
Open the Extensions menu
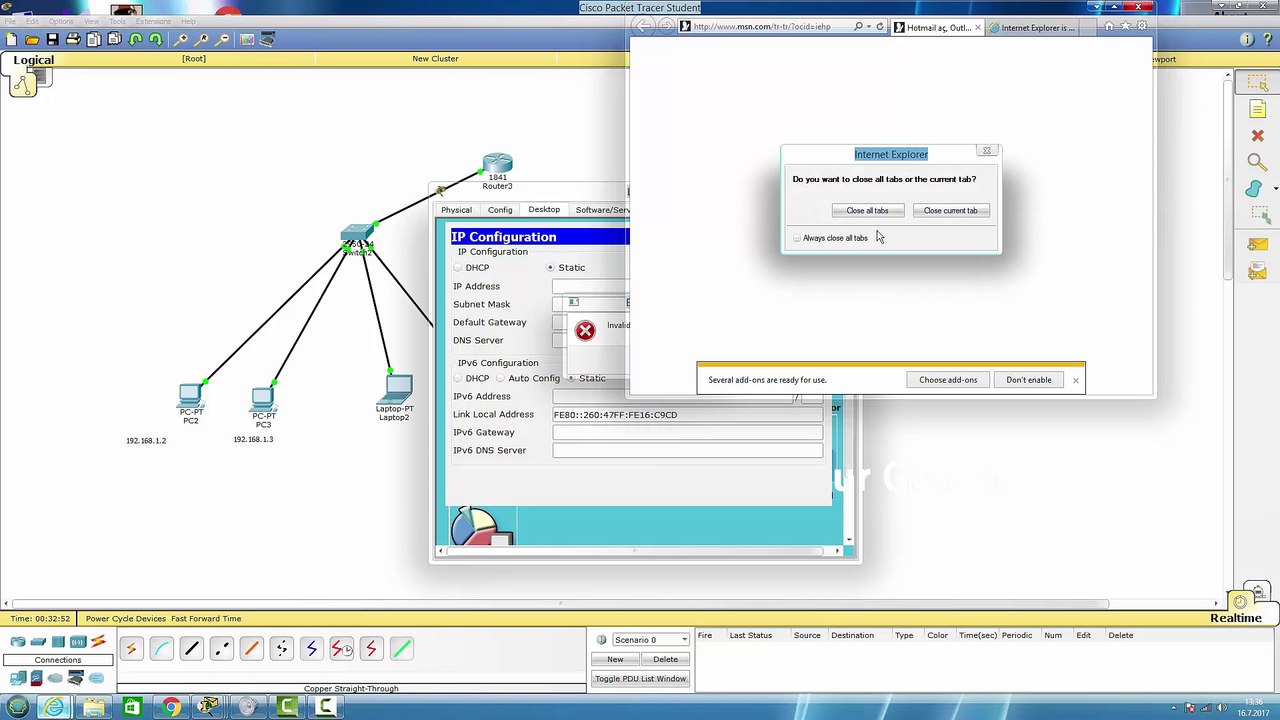point(153,21)
